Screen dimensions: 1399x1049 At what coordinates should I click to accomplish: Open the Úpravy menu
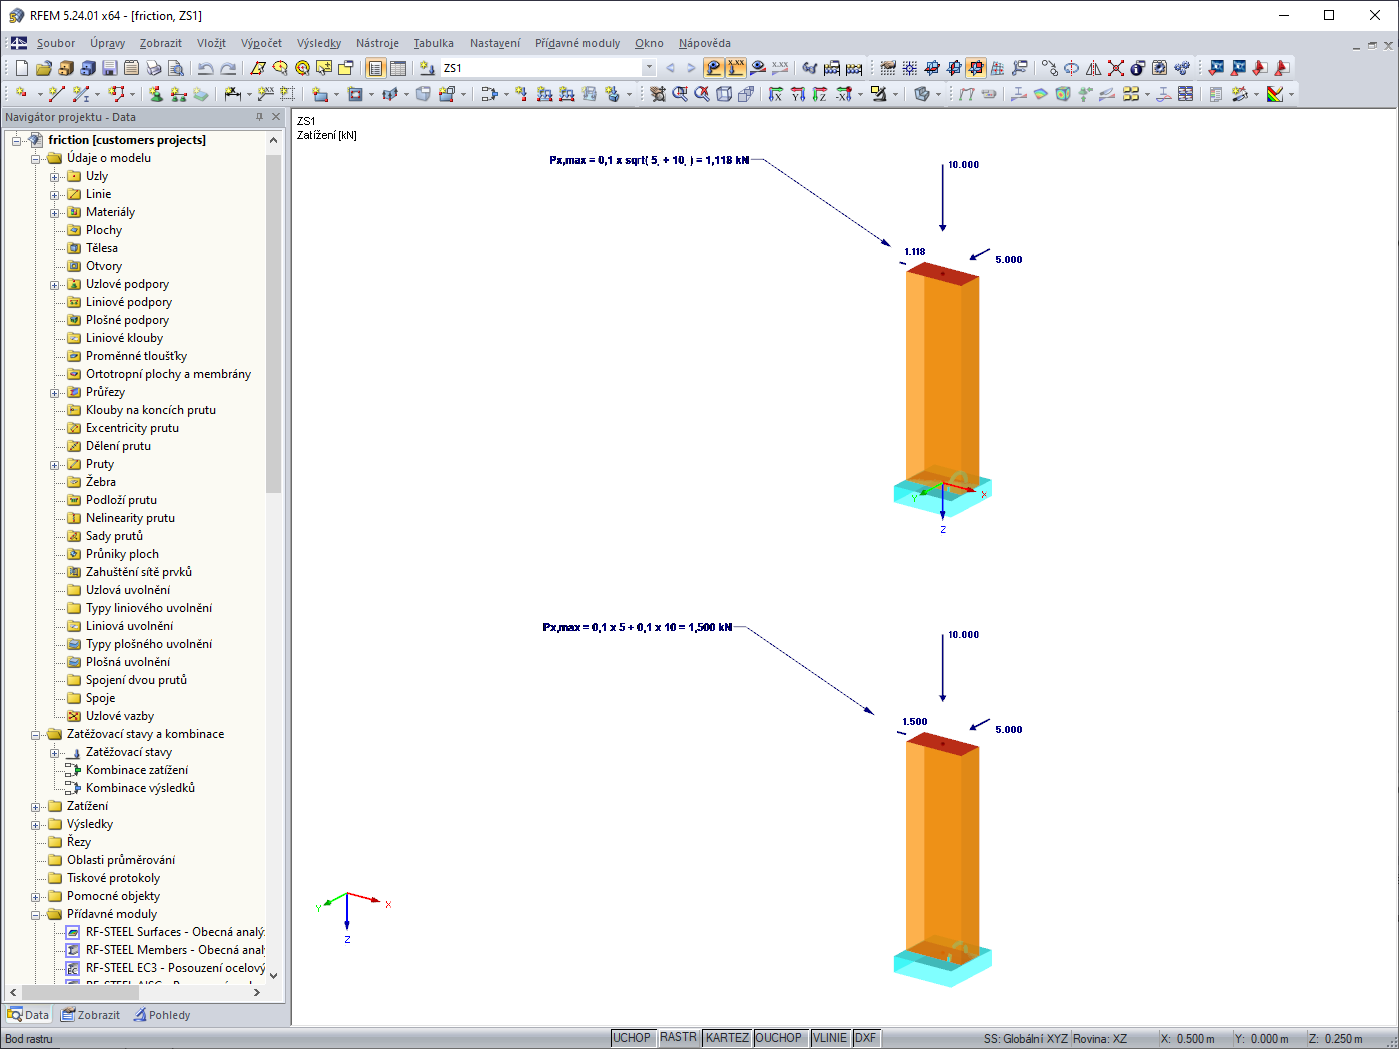(107, 43)
